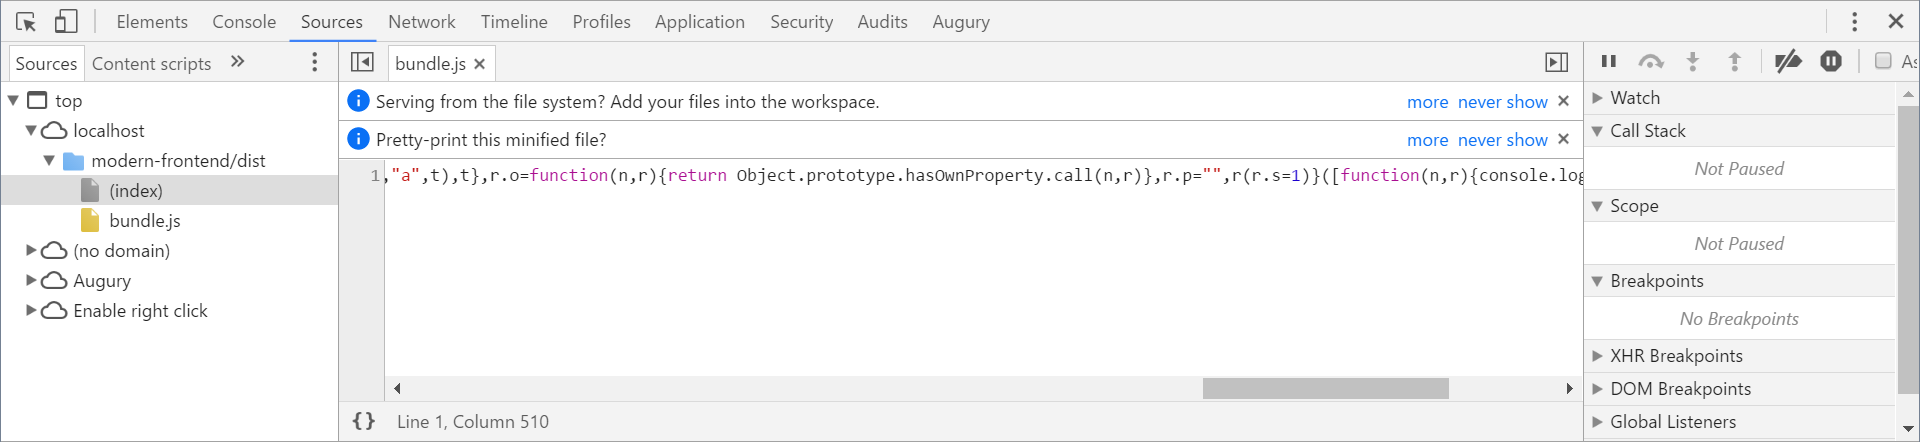Click the step out of function icon
Screen dimensions: 1920x442
tap(1735, 61)
